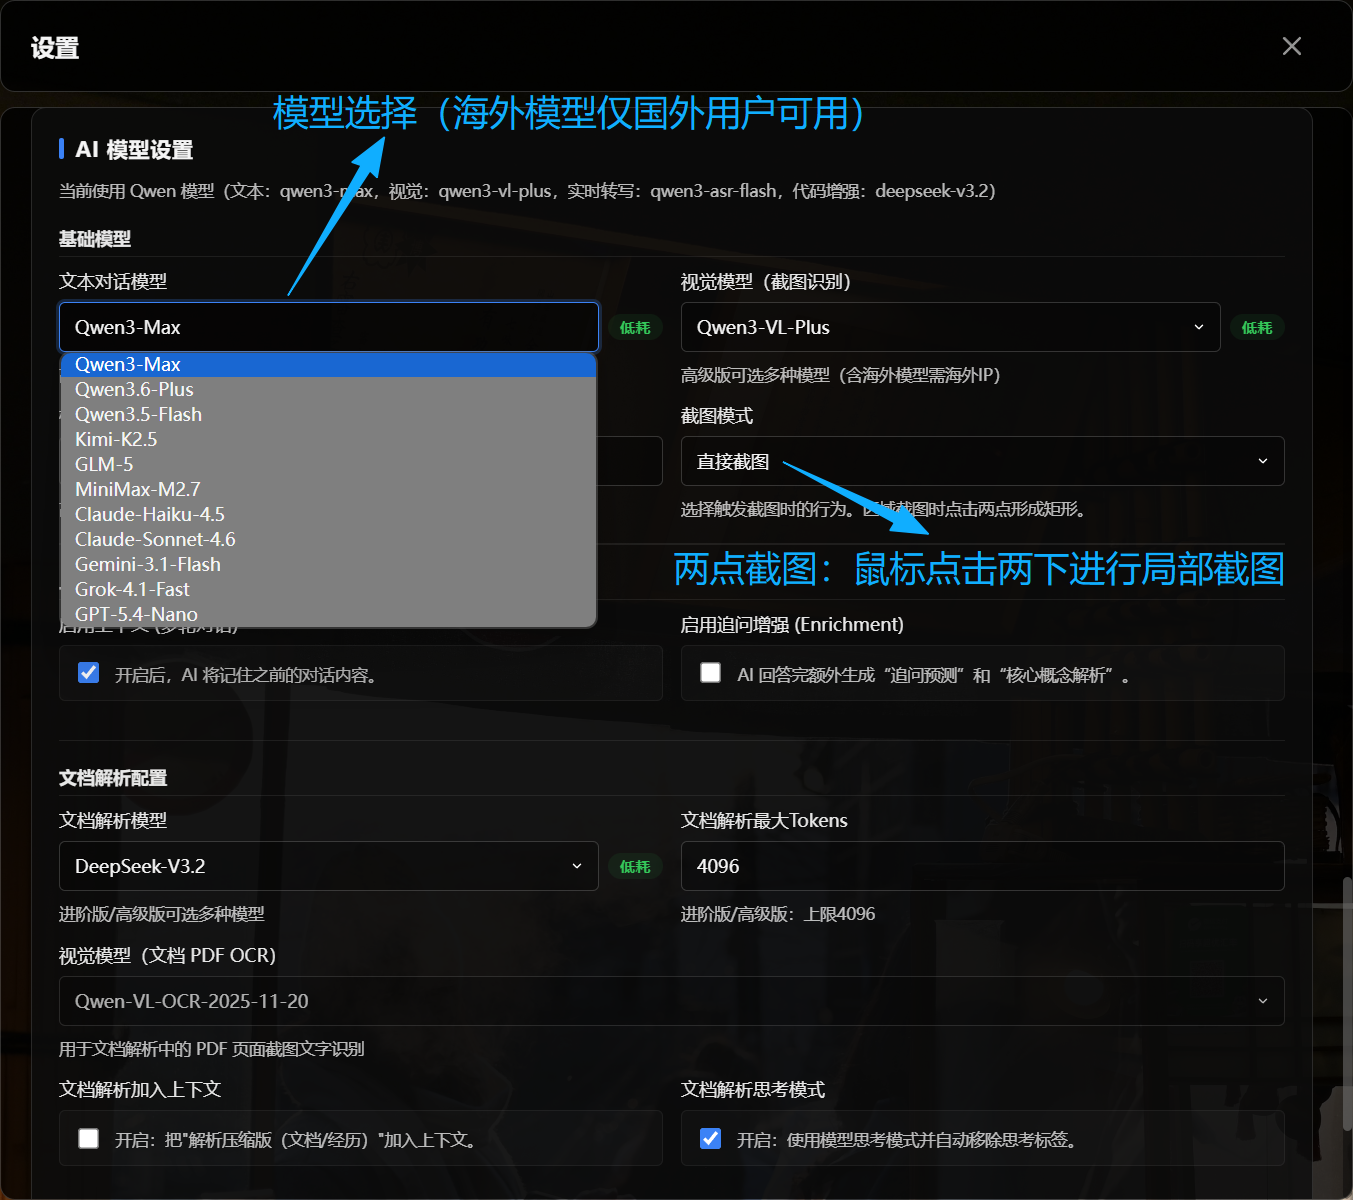Screen dimensions: 1353x1200
Task: Select Qwen3-Max in the dropdown list
Action: click(x=329, y=365)
